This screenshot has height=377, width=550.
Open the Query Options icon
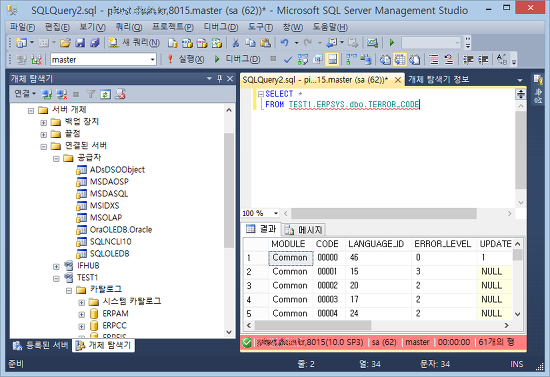pyautogui.click(x=318, y=60)
